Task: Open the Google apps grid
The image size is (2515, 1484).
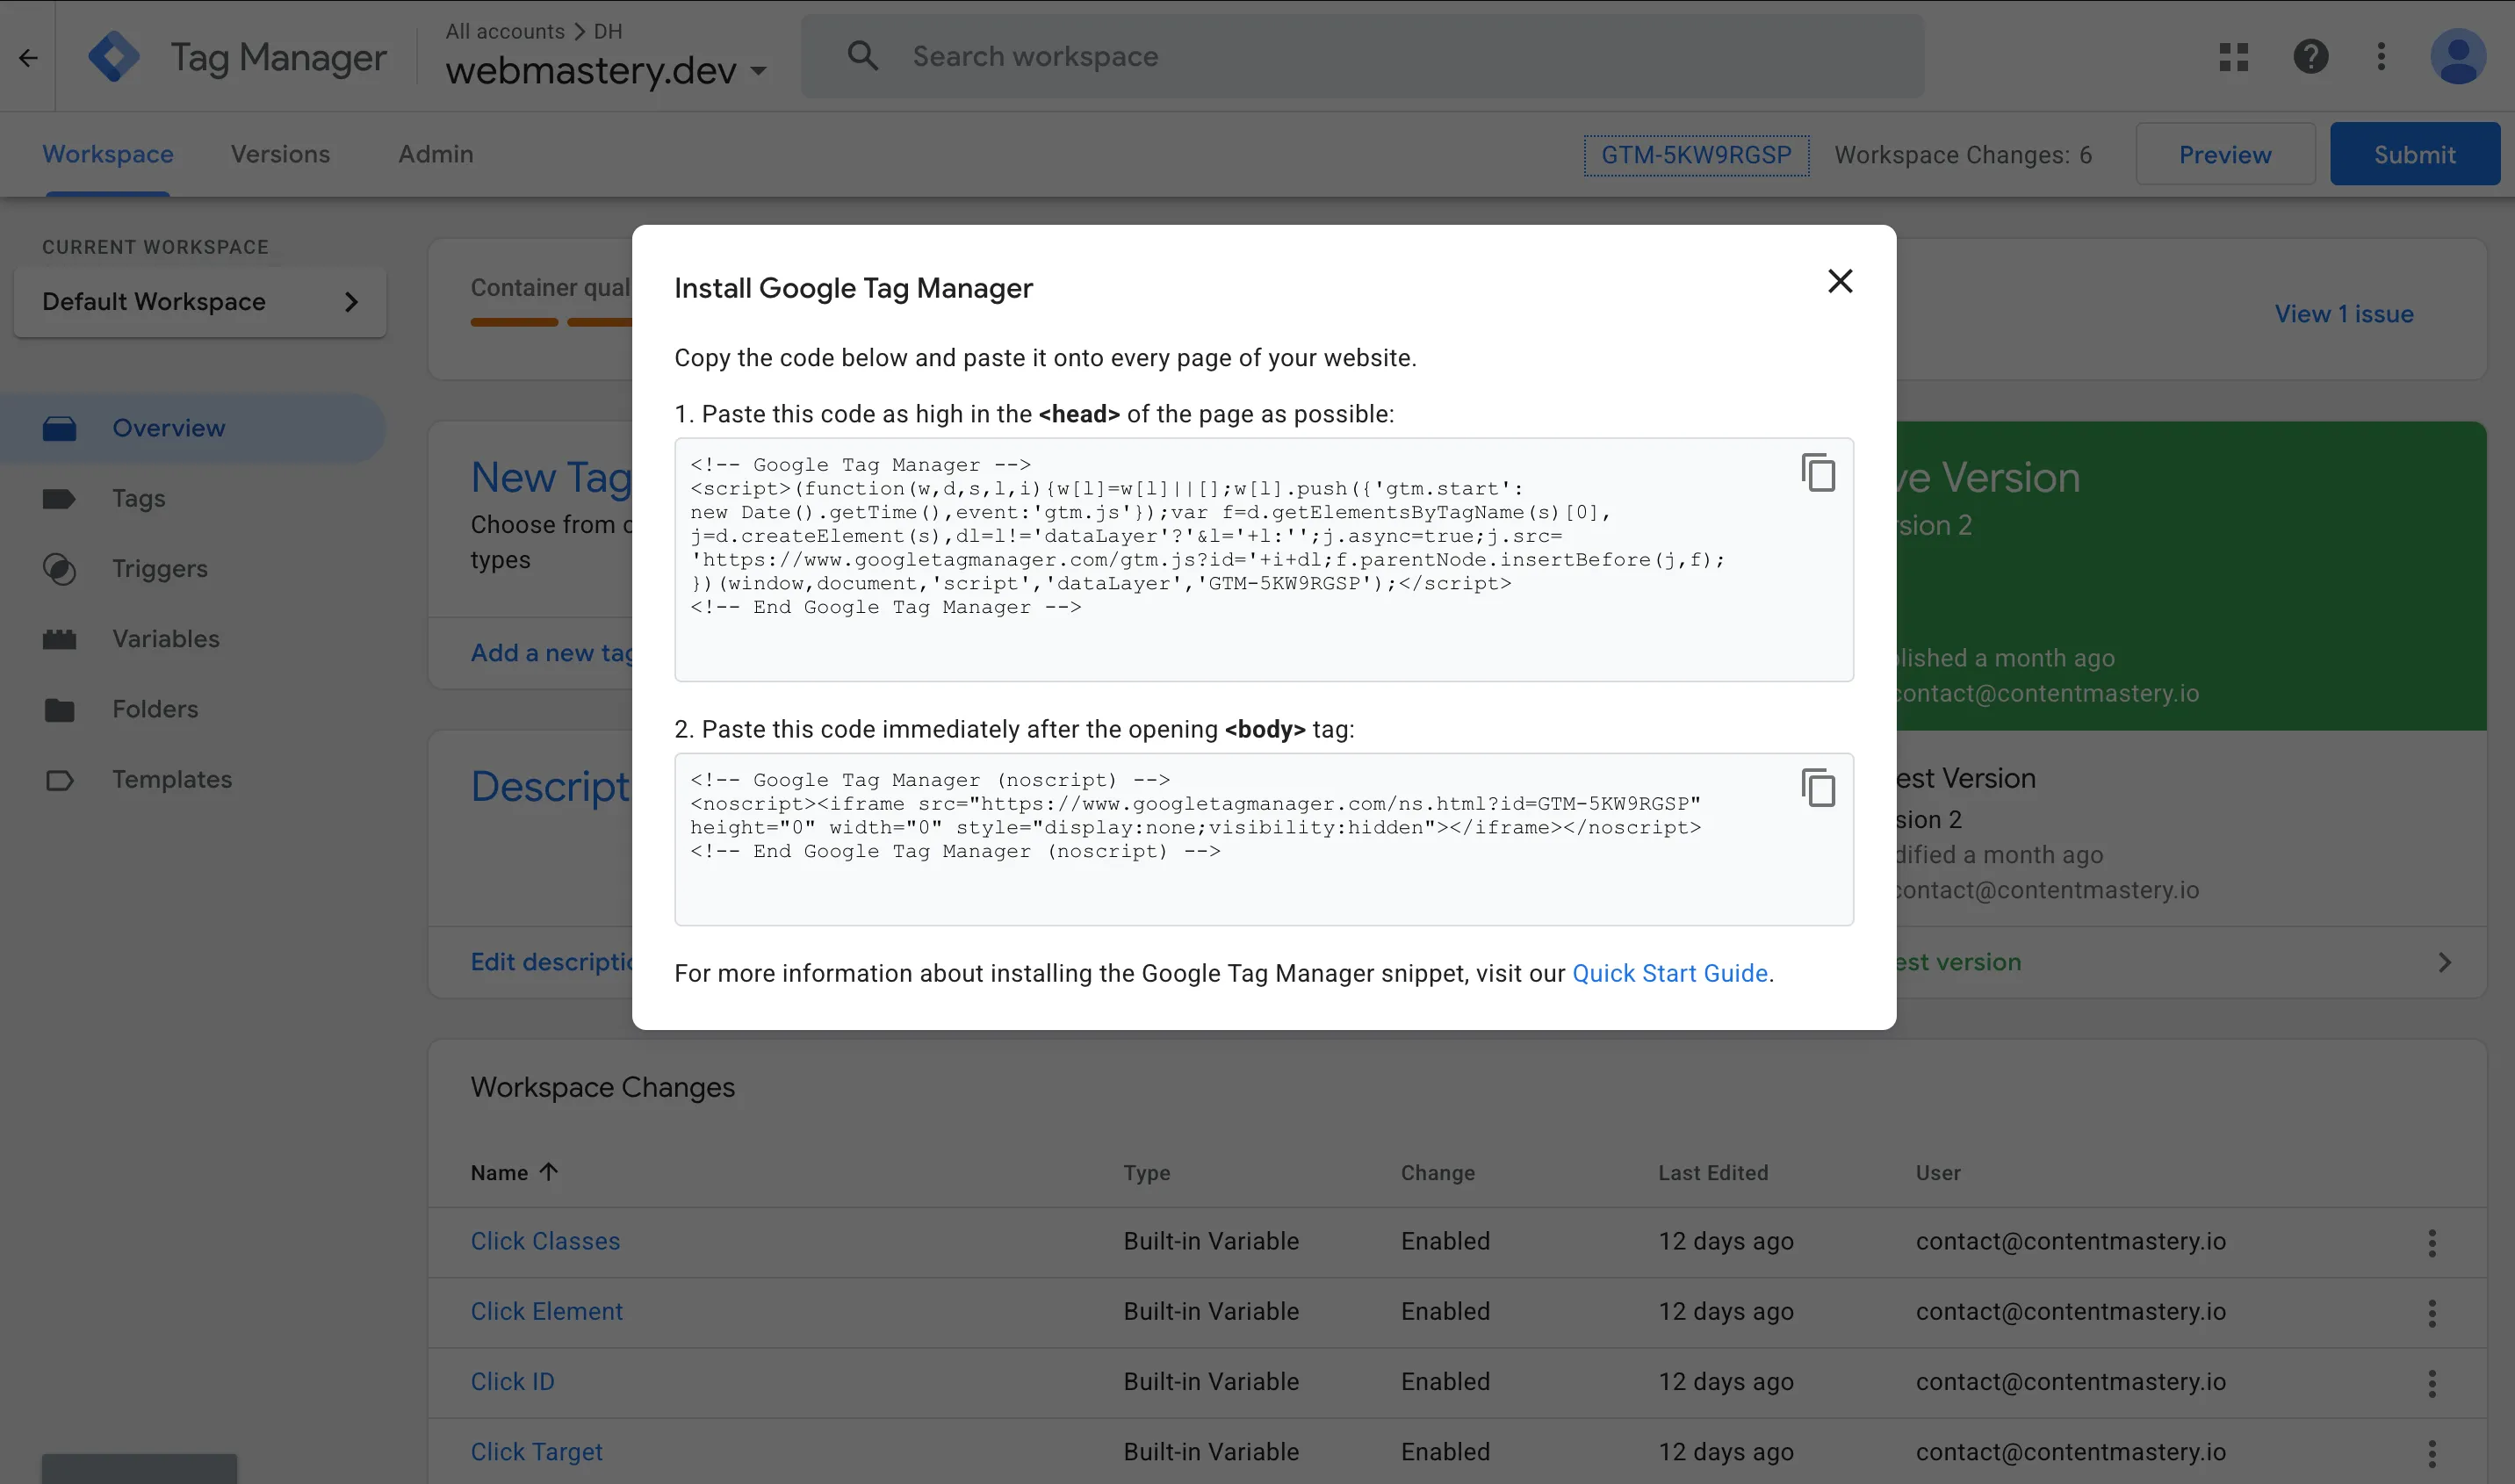Action: pos(2232,56)
